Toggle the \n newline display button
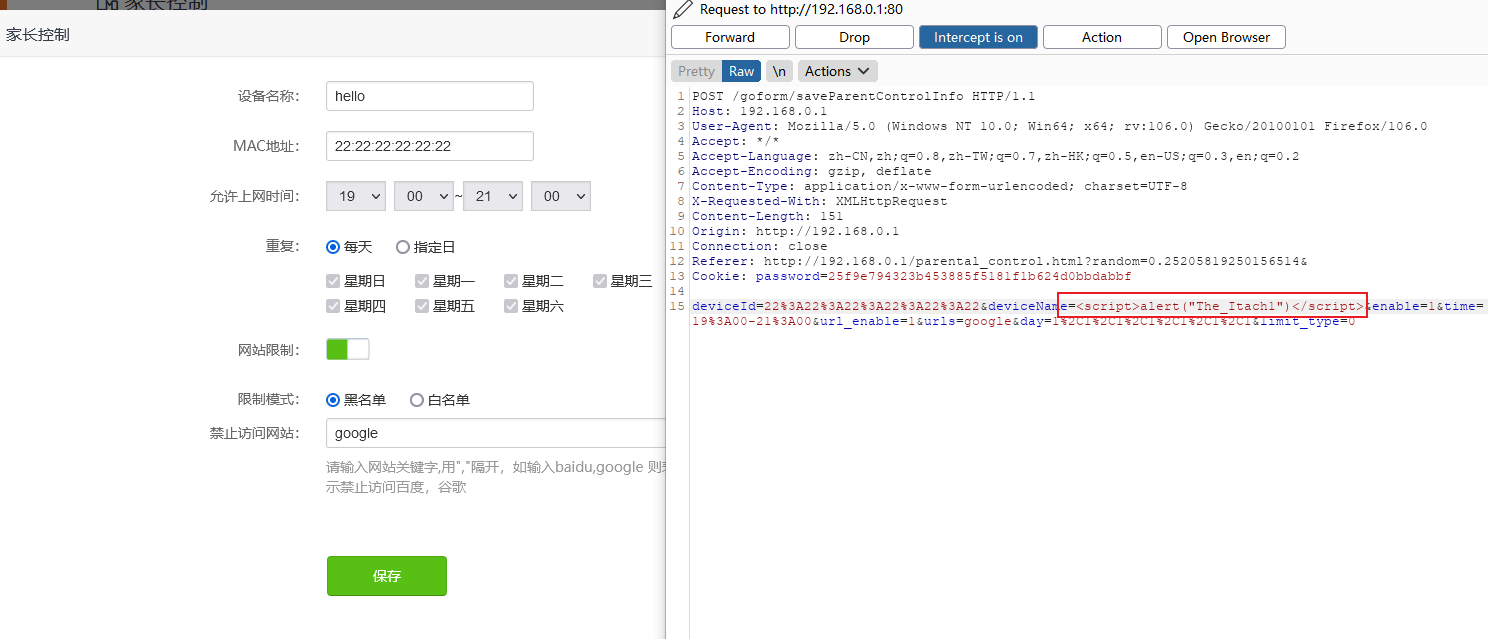Image resolution: width=1488 pixels, height=639 pixels. (779, 71)
